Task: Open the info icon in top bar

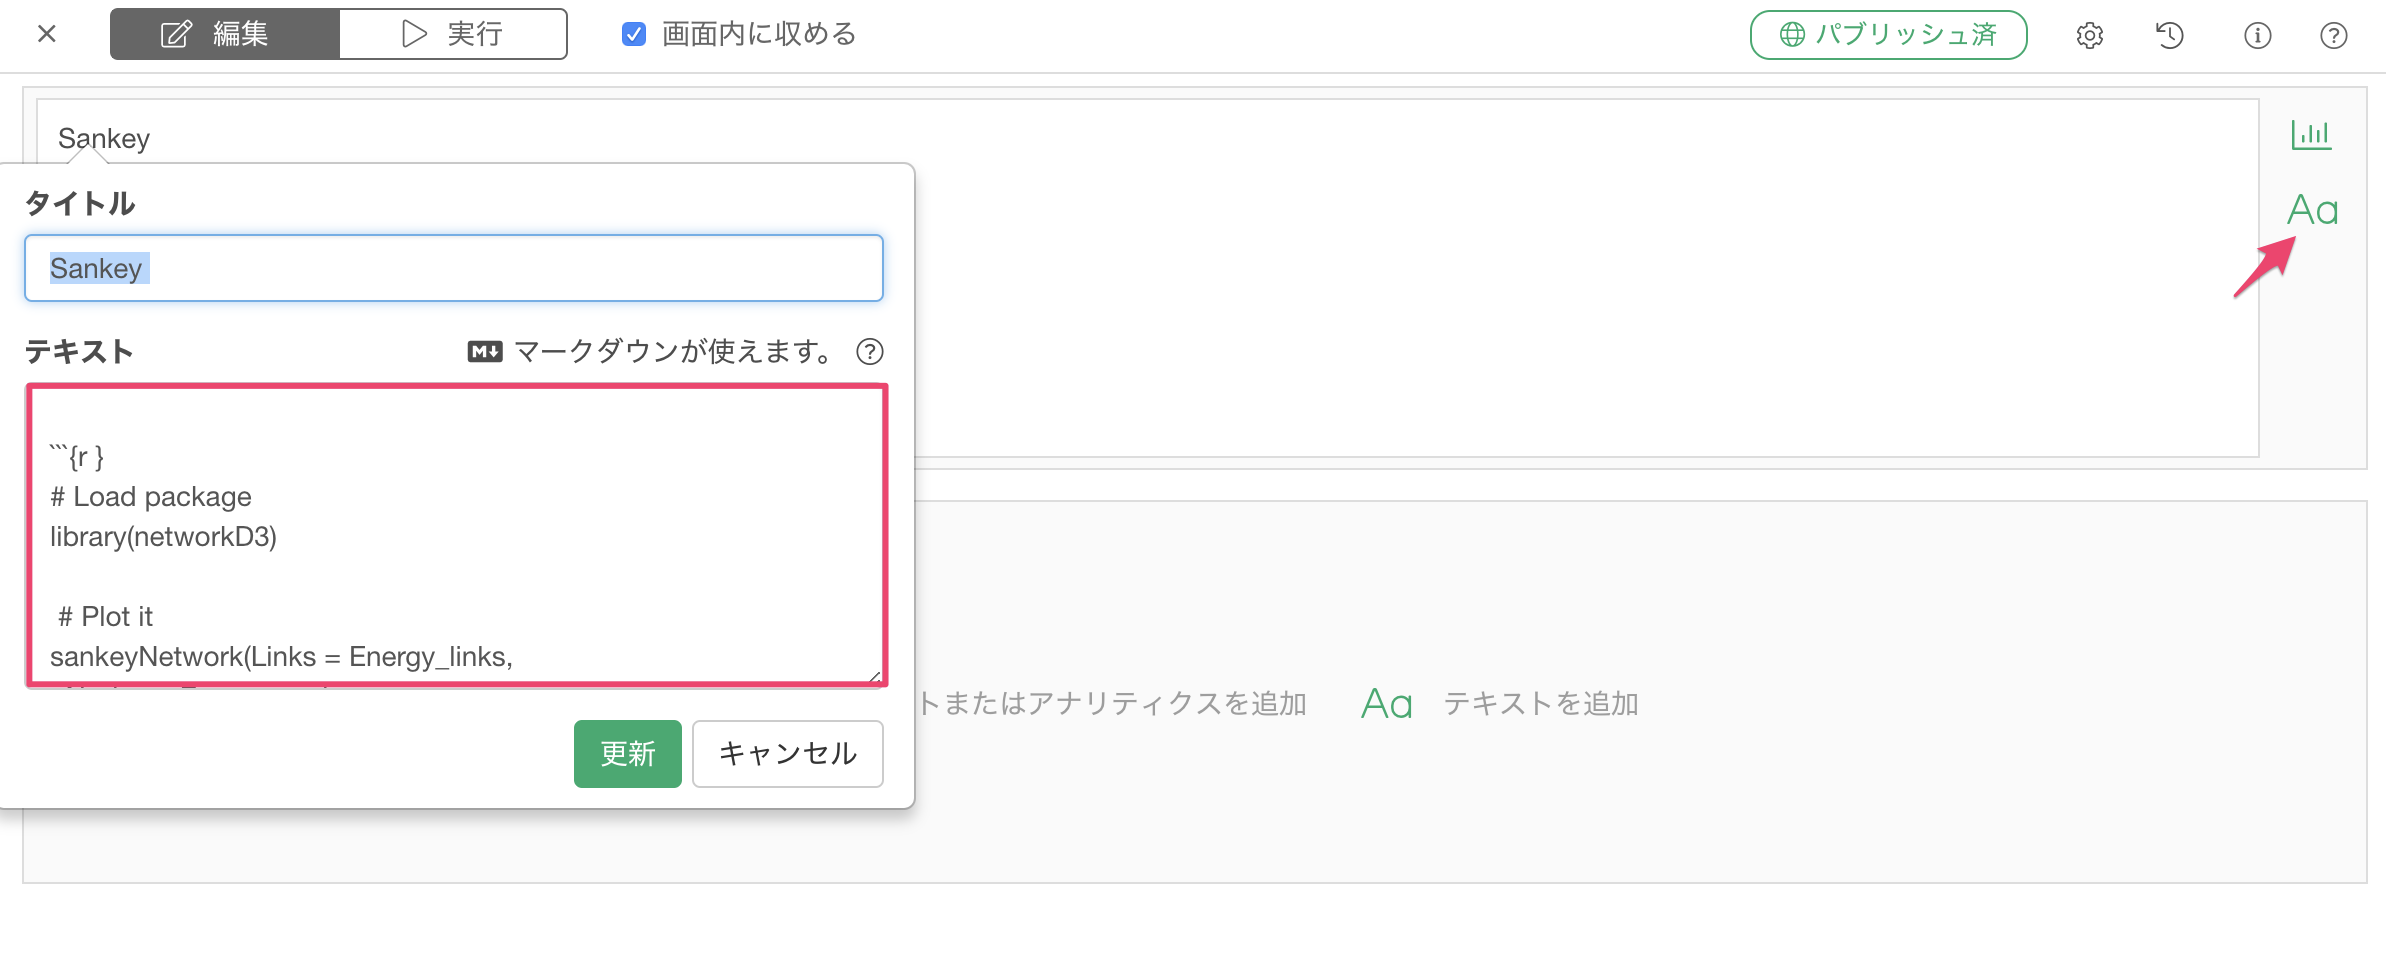Action: (x=2257, y=35)
